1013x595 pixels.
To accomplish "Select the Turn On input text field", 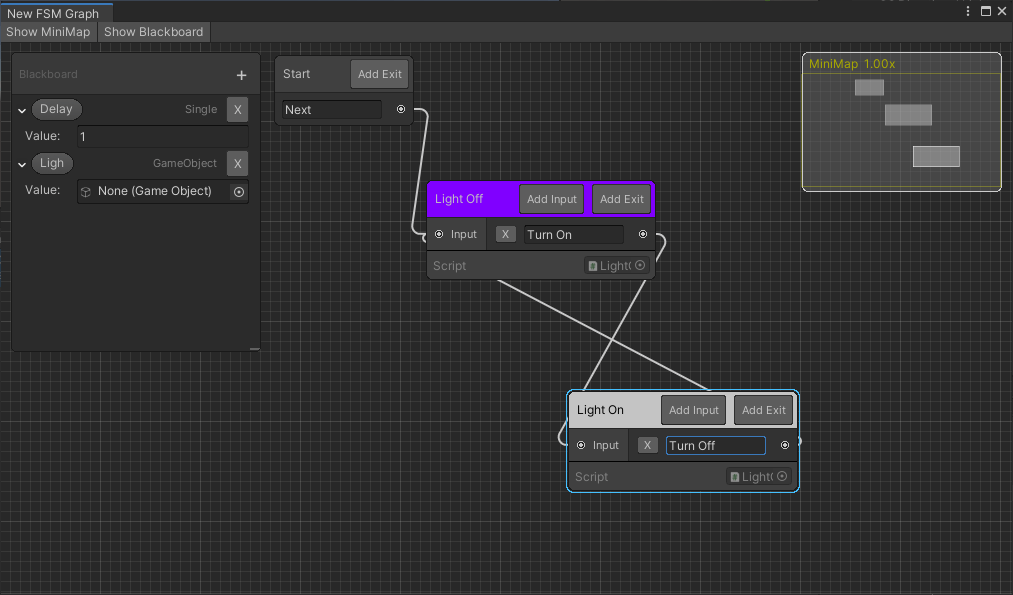I will (x=572, y=234).
